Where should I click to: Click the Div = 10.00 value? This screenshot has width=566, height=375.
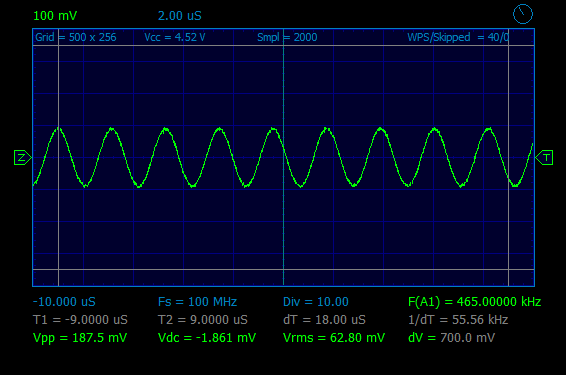316,302
